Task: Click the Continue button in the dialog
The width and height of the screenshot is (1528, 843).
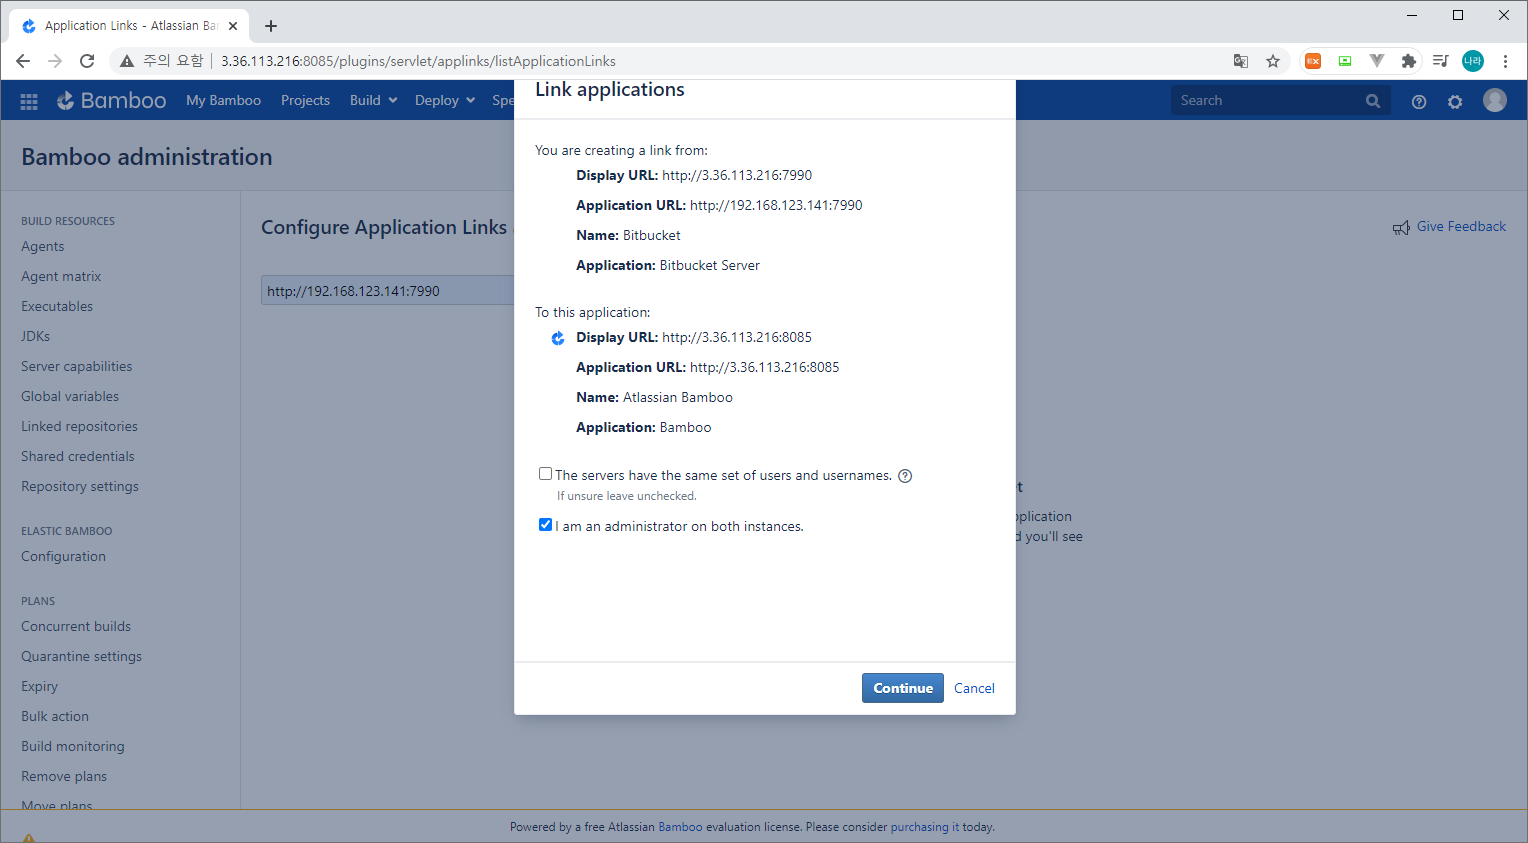Action: 902,688
